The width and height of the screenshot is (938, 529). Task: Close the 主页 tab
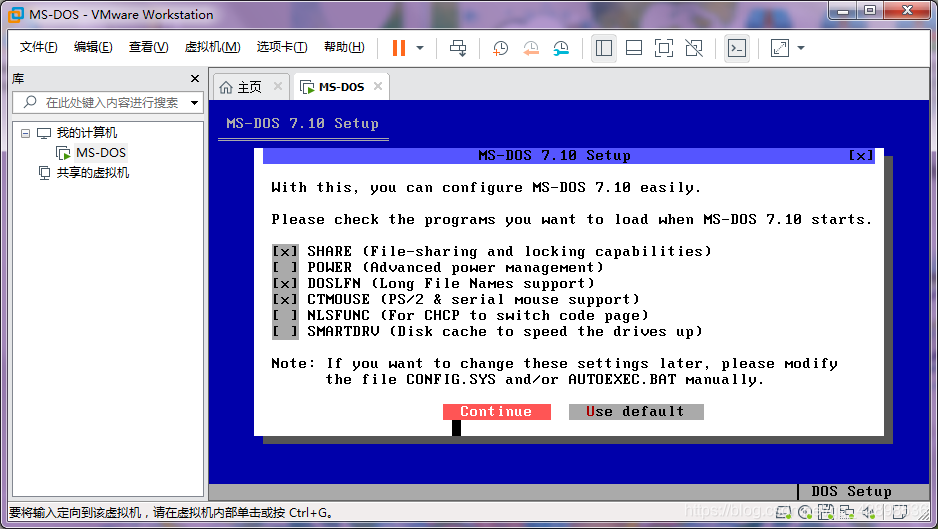[x=278, y=86]
